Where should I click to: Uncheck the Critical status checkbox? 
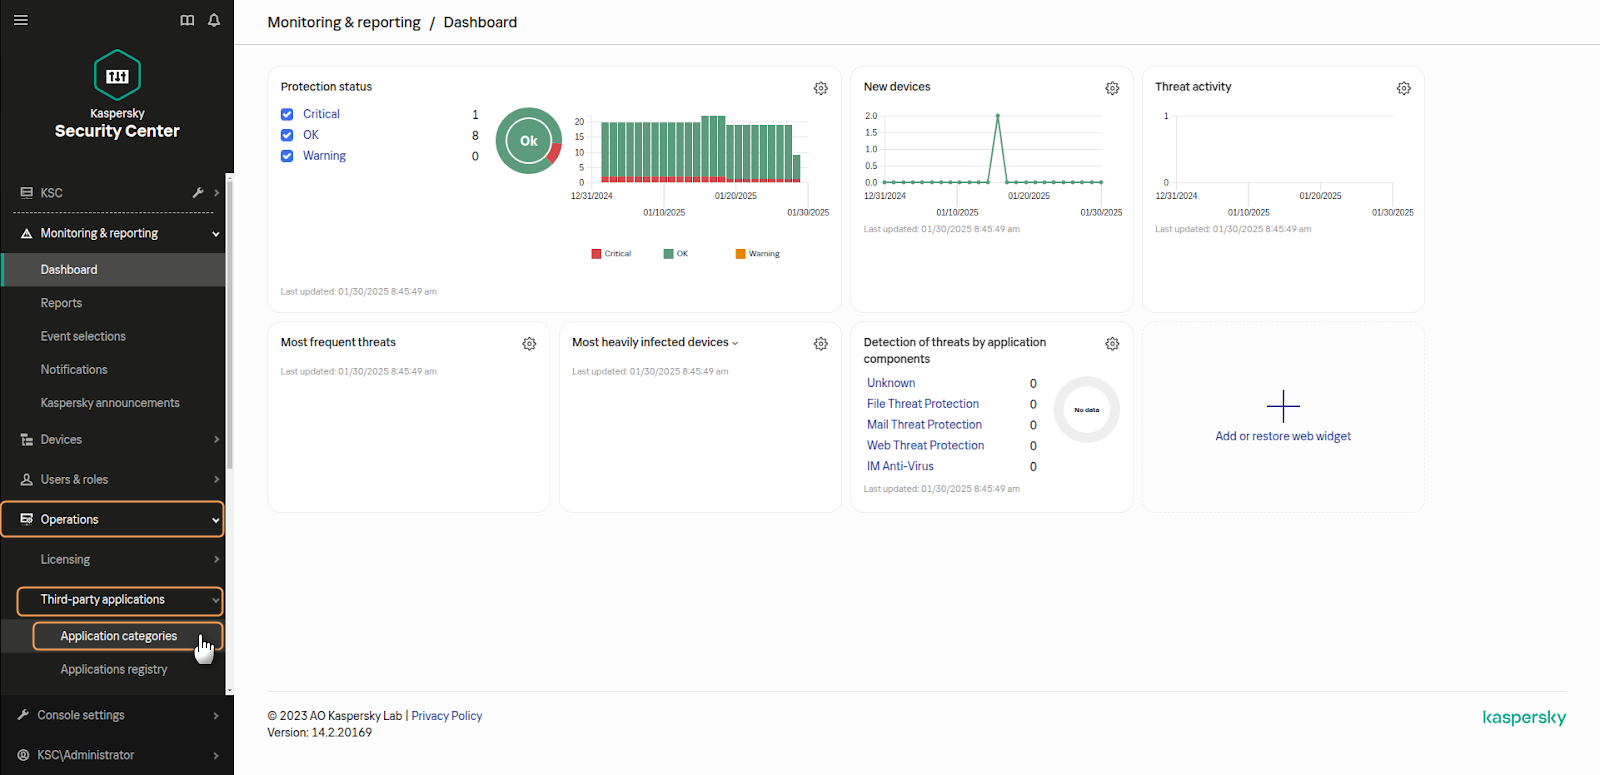[x=287, y=115]
